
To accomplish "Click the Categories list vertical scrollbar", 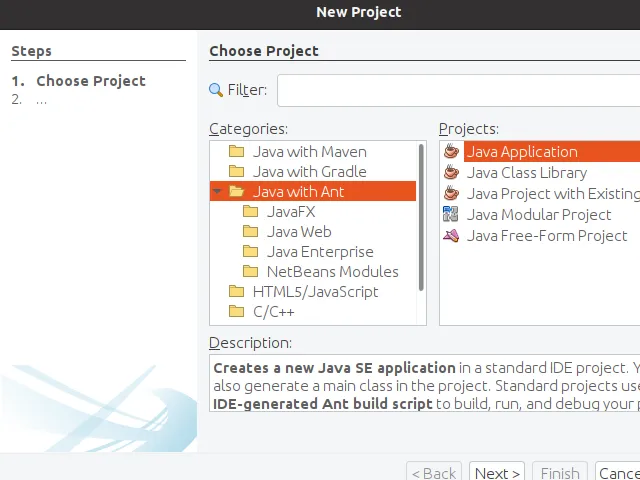I will (x=421, y=218).
